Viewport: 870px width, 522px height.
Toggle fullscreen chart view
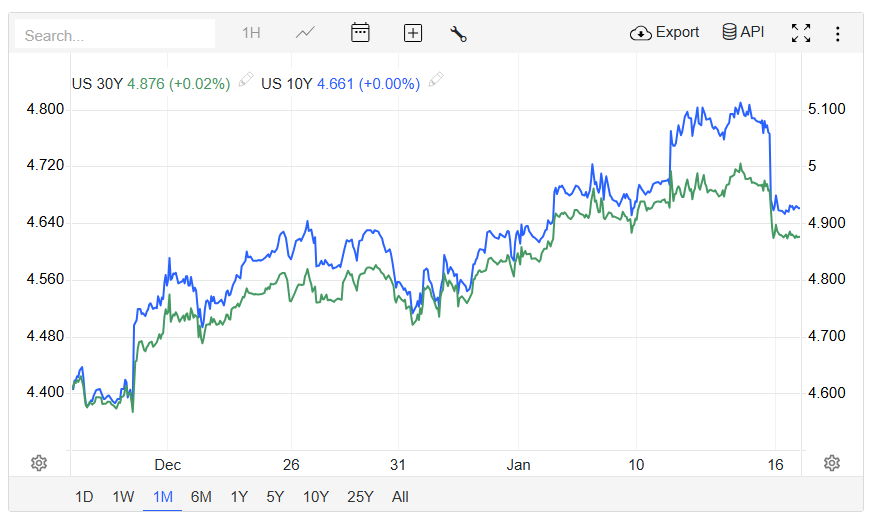point(801,33)
